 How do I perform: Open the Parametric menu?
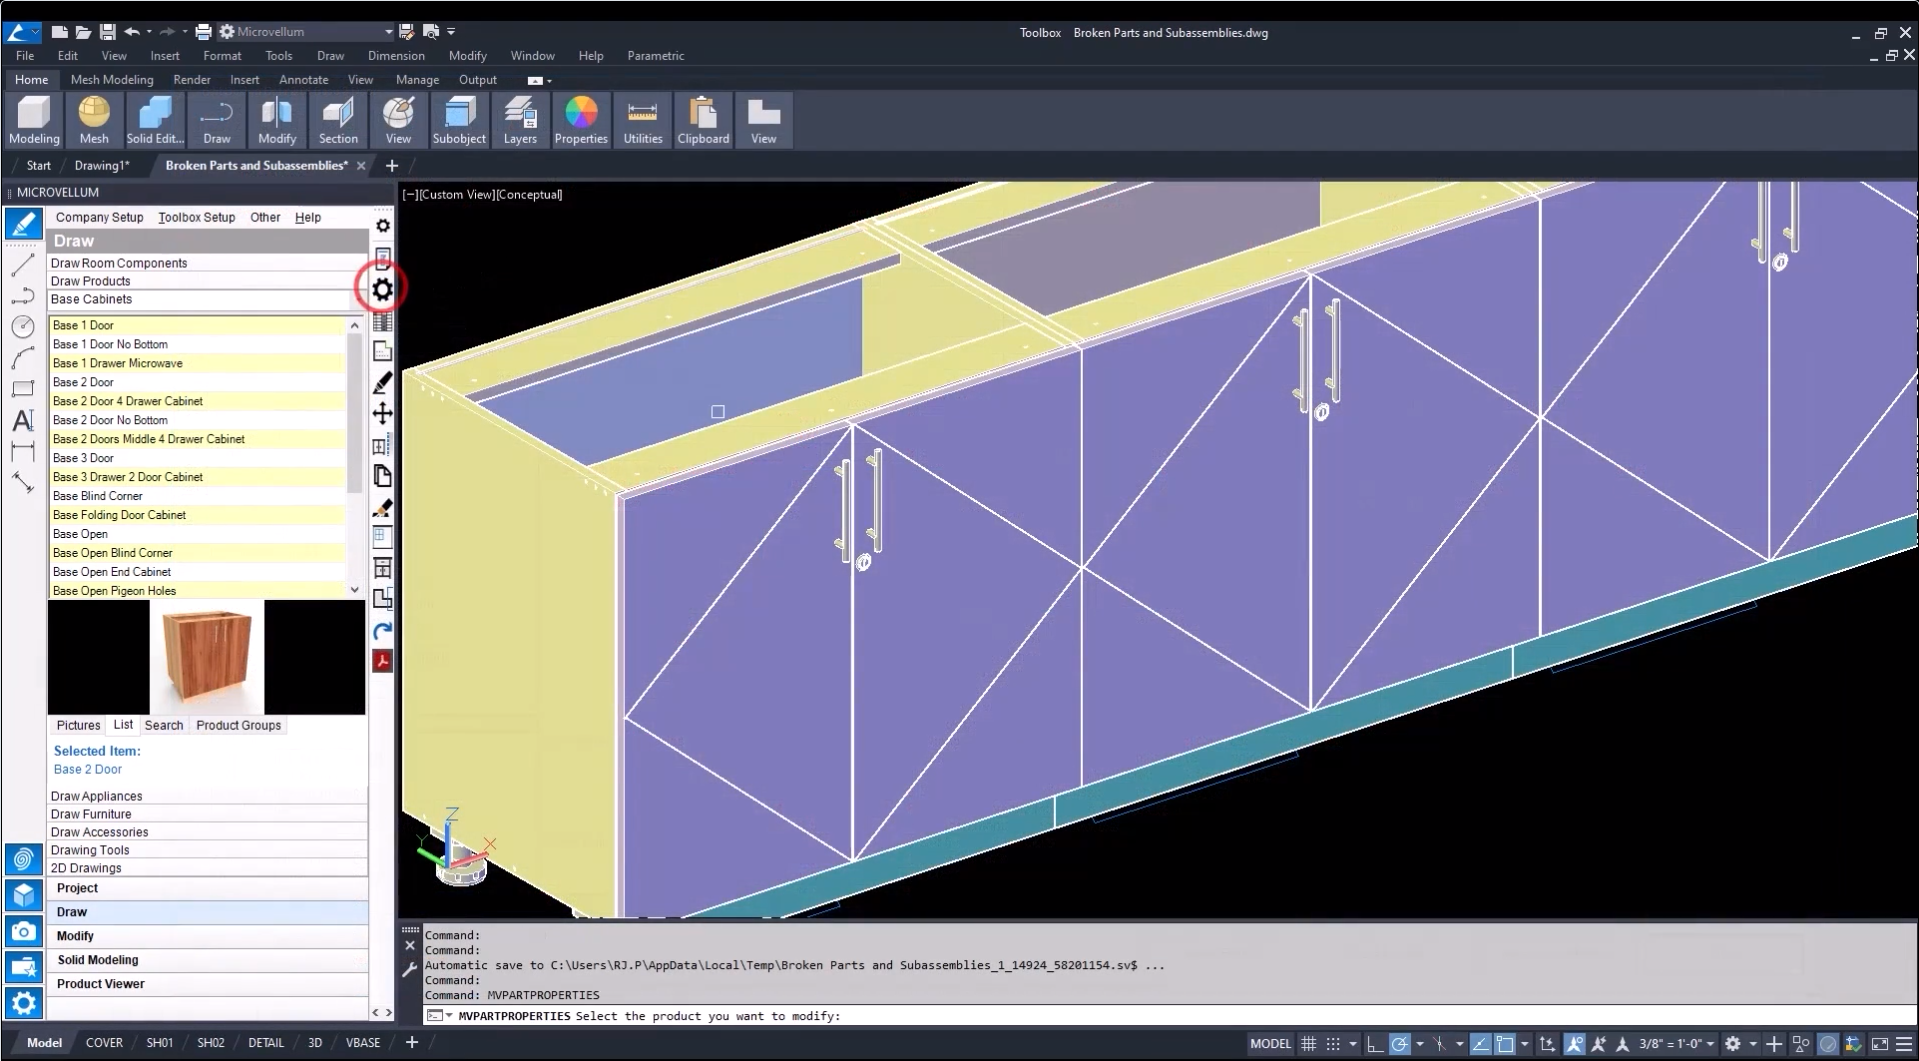tap(655, 56)
